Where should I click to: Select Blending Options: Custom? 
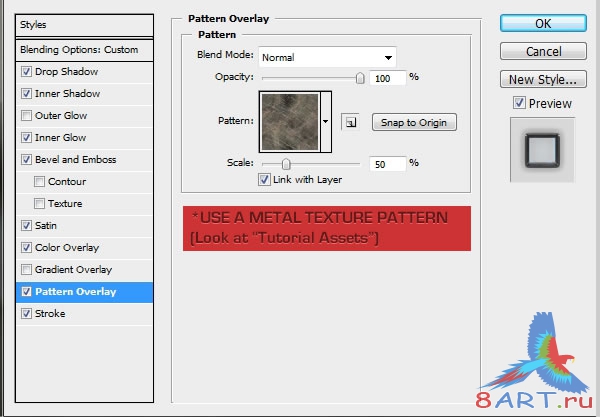point(85,50)
